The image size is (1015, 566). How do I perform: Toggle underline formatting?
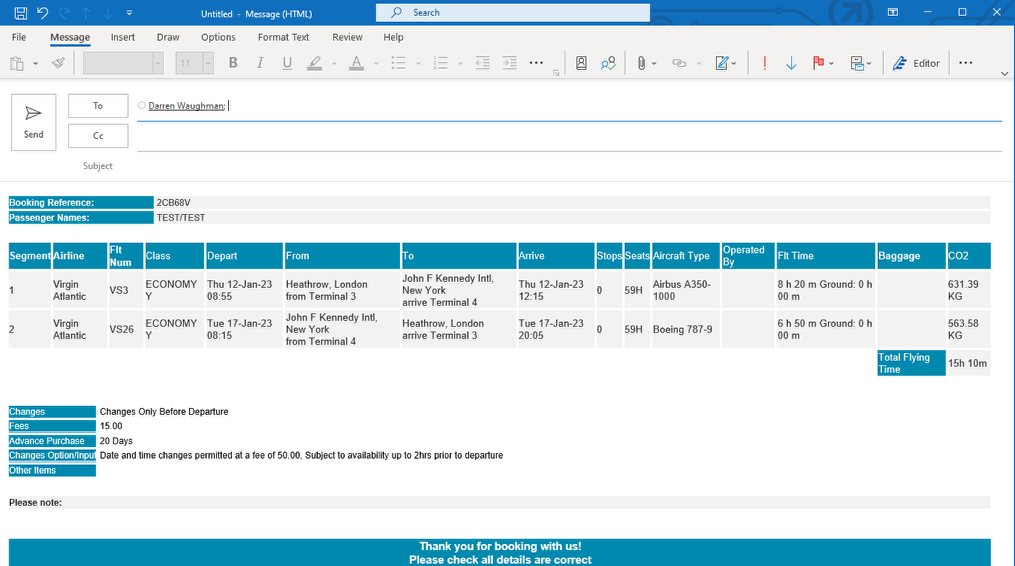click(x=287, y=63)
